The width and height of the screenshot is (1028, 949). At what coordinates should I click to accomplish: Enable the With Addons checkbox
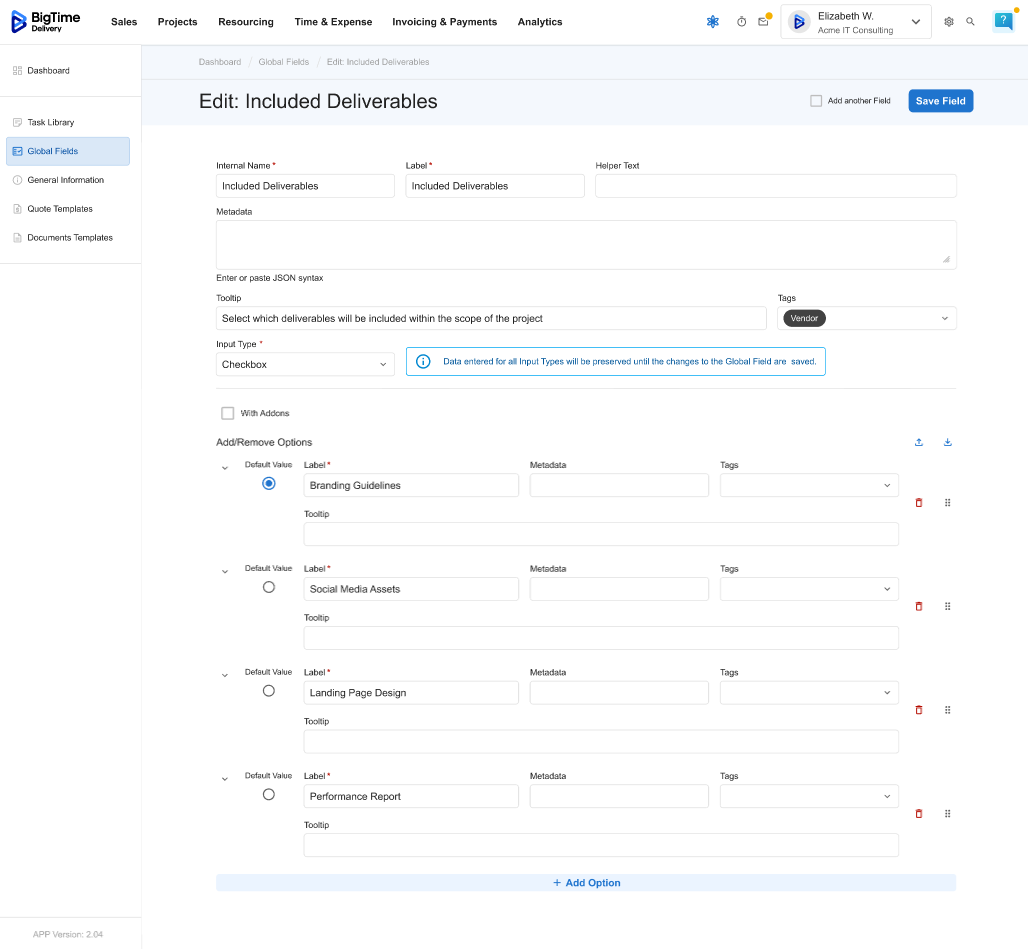coord(228,413)
